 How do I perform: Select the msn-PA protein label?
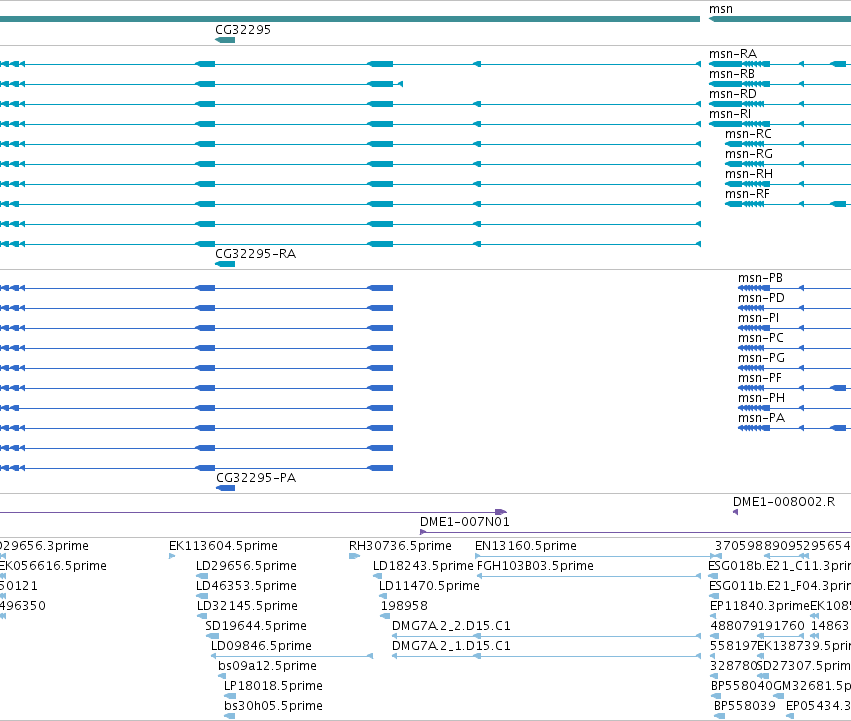(x=761, y=418)
